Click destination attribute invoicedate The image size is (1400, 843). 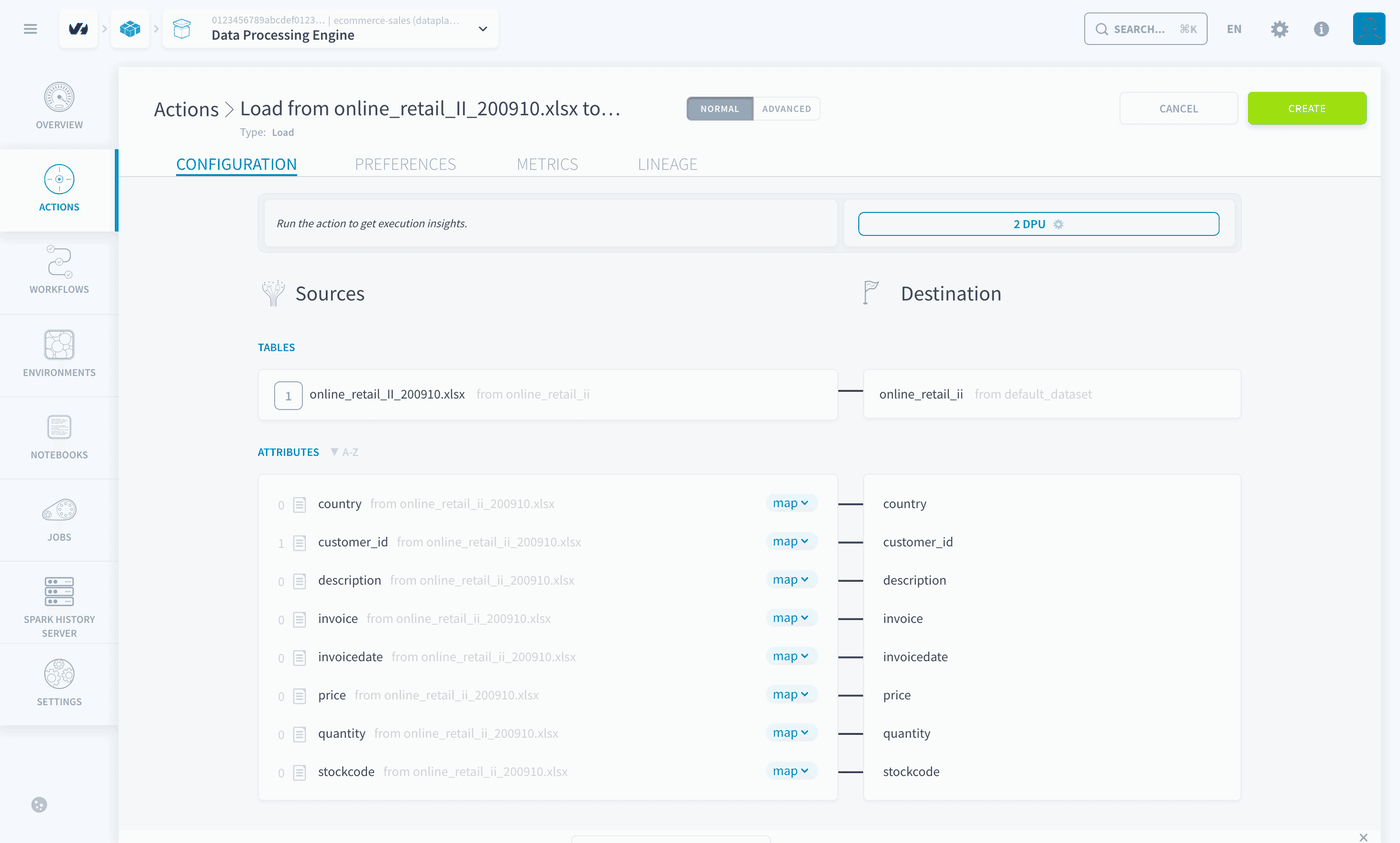coord(915,657)
